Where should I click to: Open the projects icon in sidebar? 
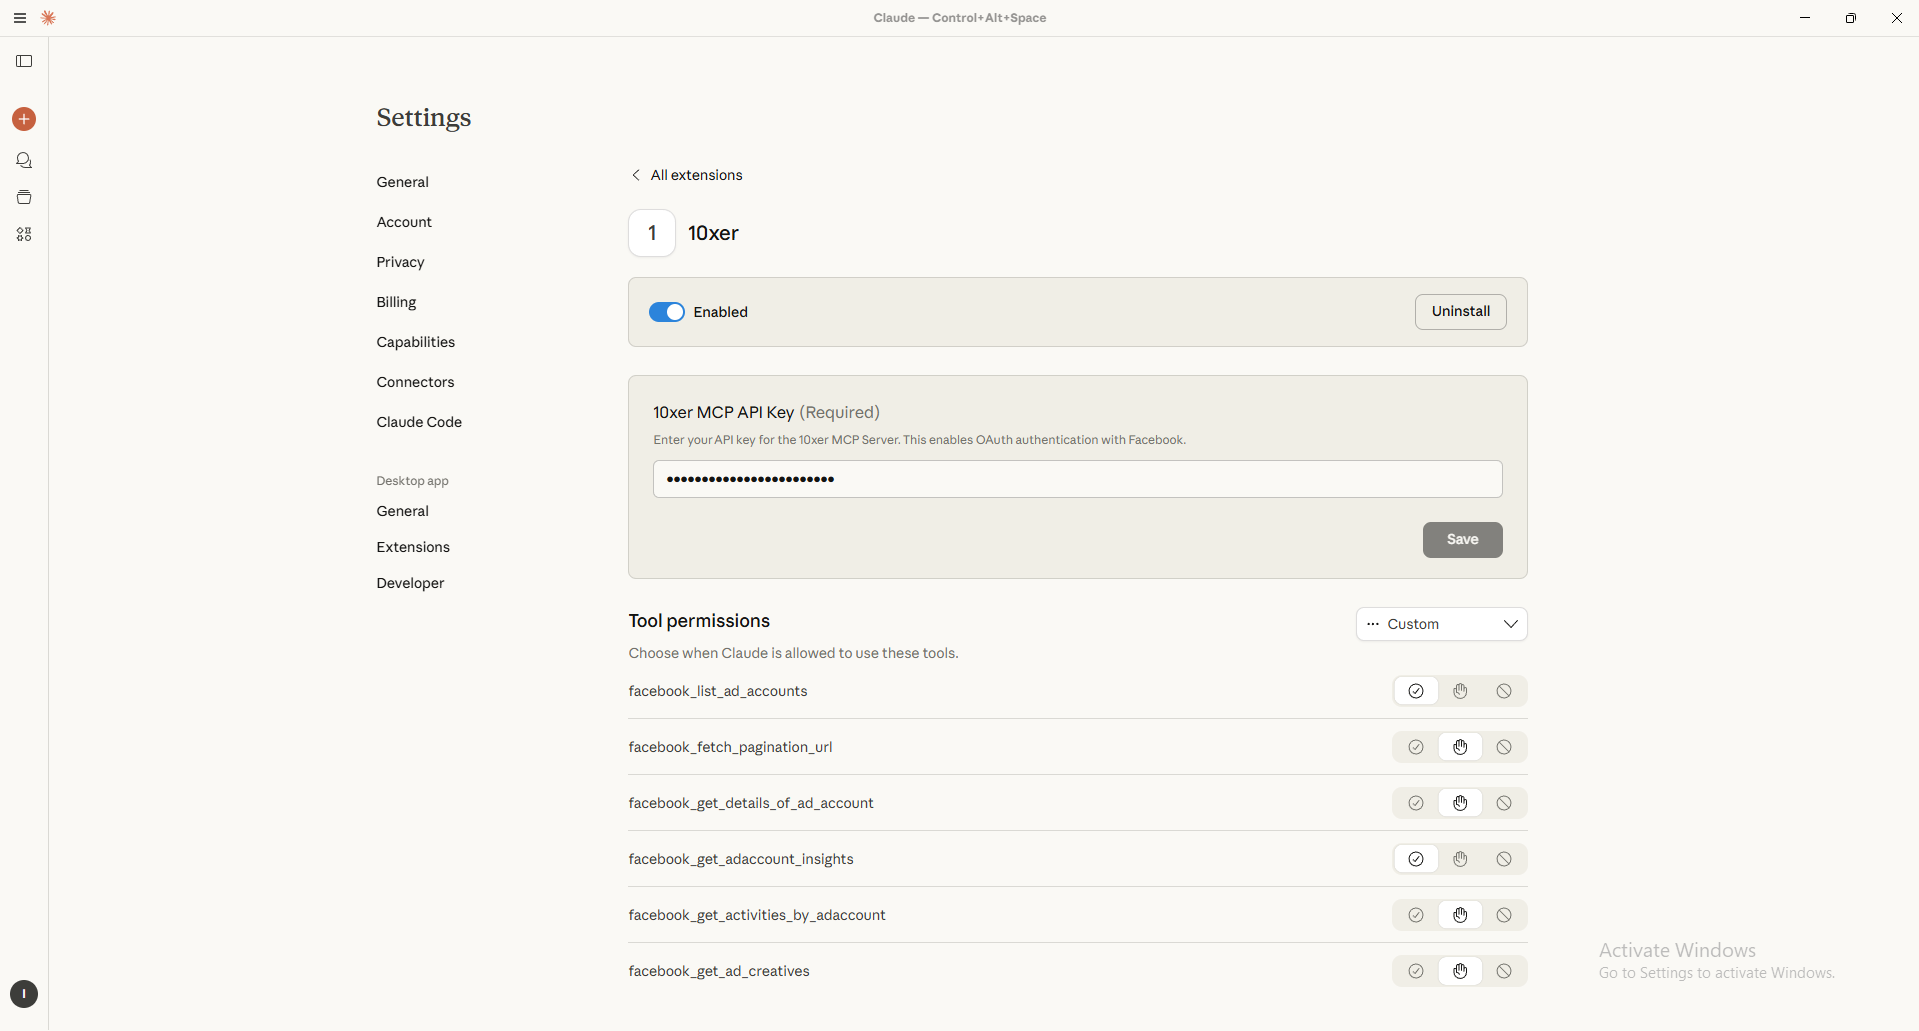pyautogui.click(x=24, y=198)
